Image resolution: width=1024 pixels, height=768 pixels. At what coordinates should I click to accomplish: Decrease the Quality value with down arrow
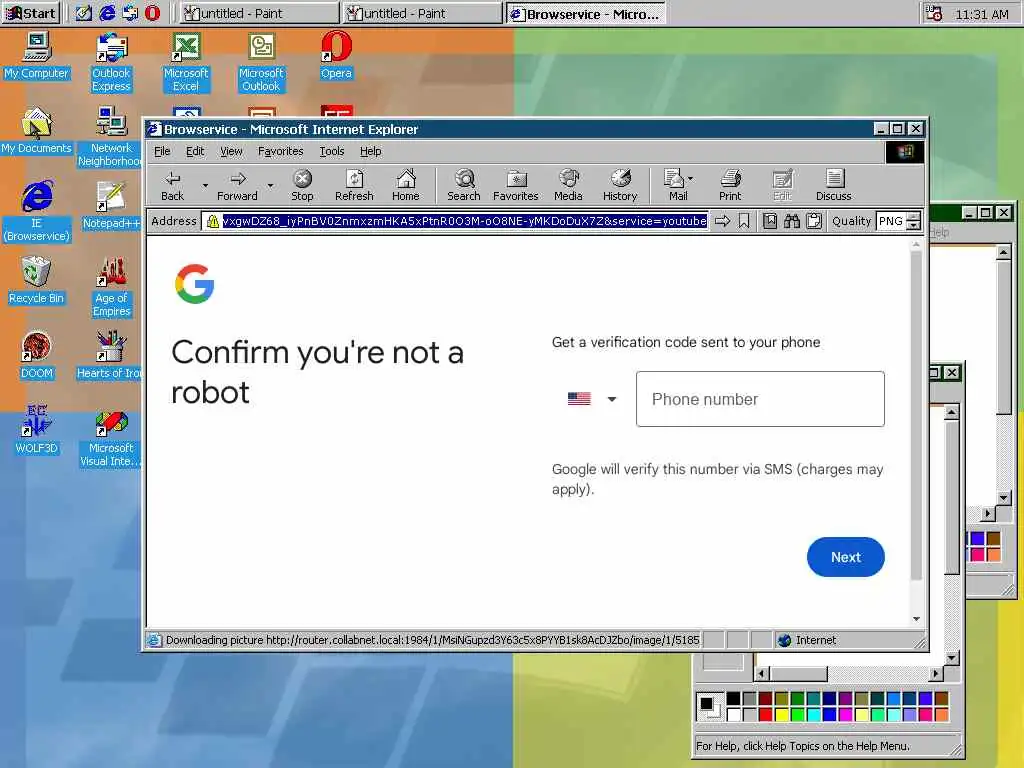point(914,226)
